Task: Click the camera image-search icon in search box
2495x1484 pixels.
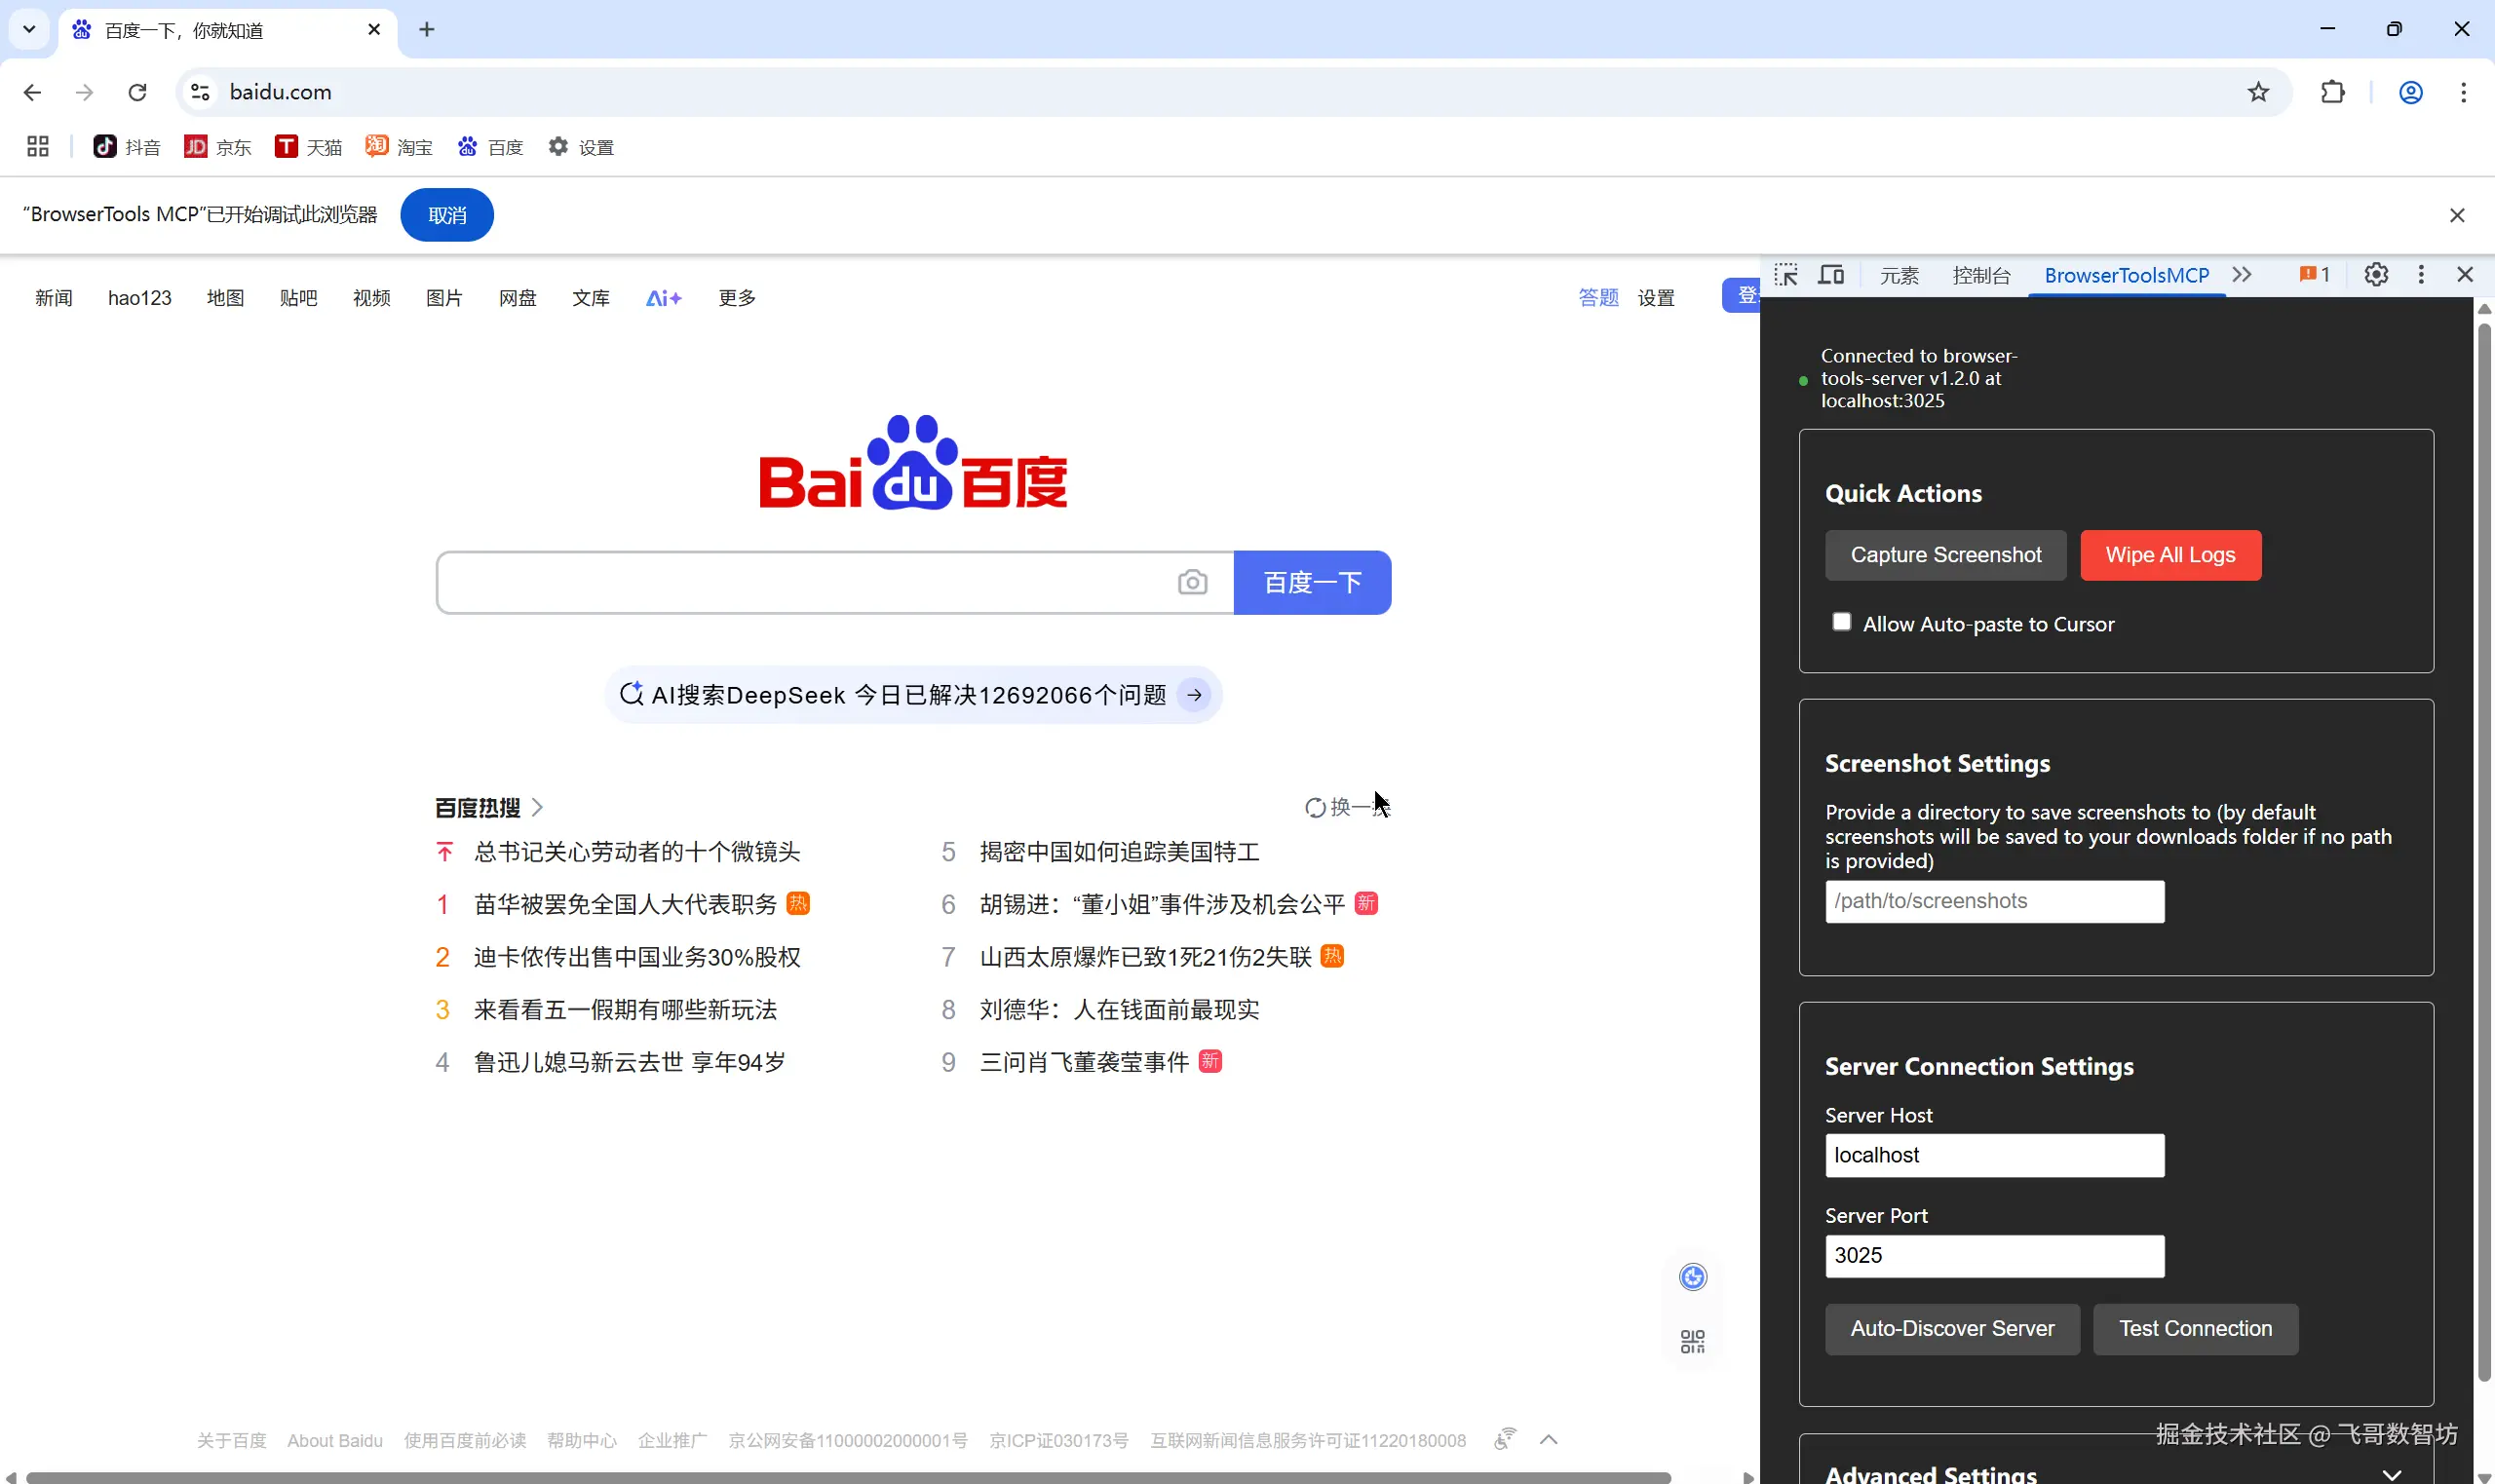Action: click(x=1192, y=582)
